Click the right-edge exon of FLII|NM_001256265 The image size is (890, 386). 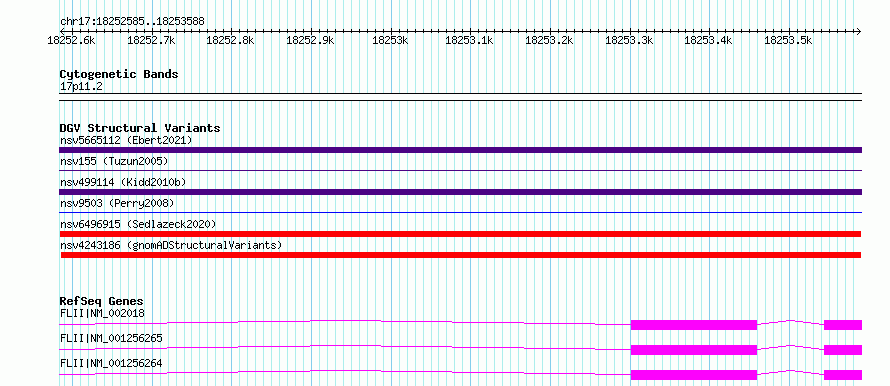pyautogui.click(x=843, y=350)
